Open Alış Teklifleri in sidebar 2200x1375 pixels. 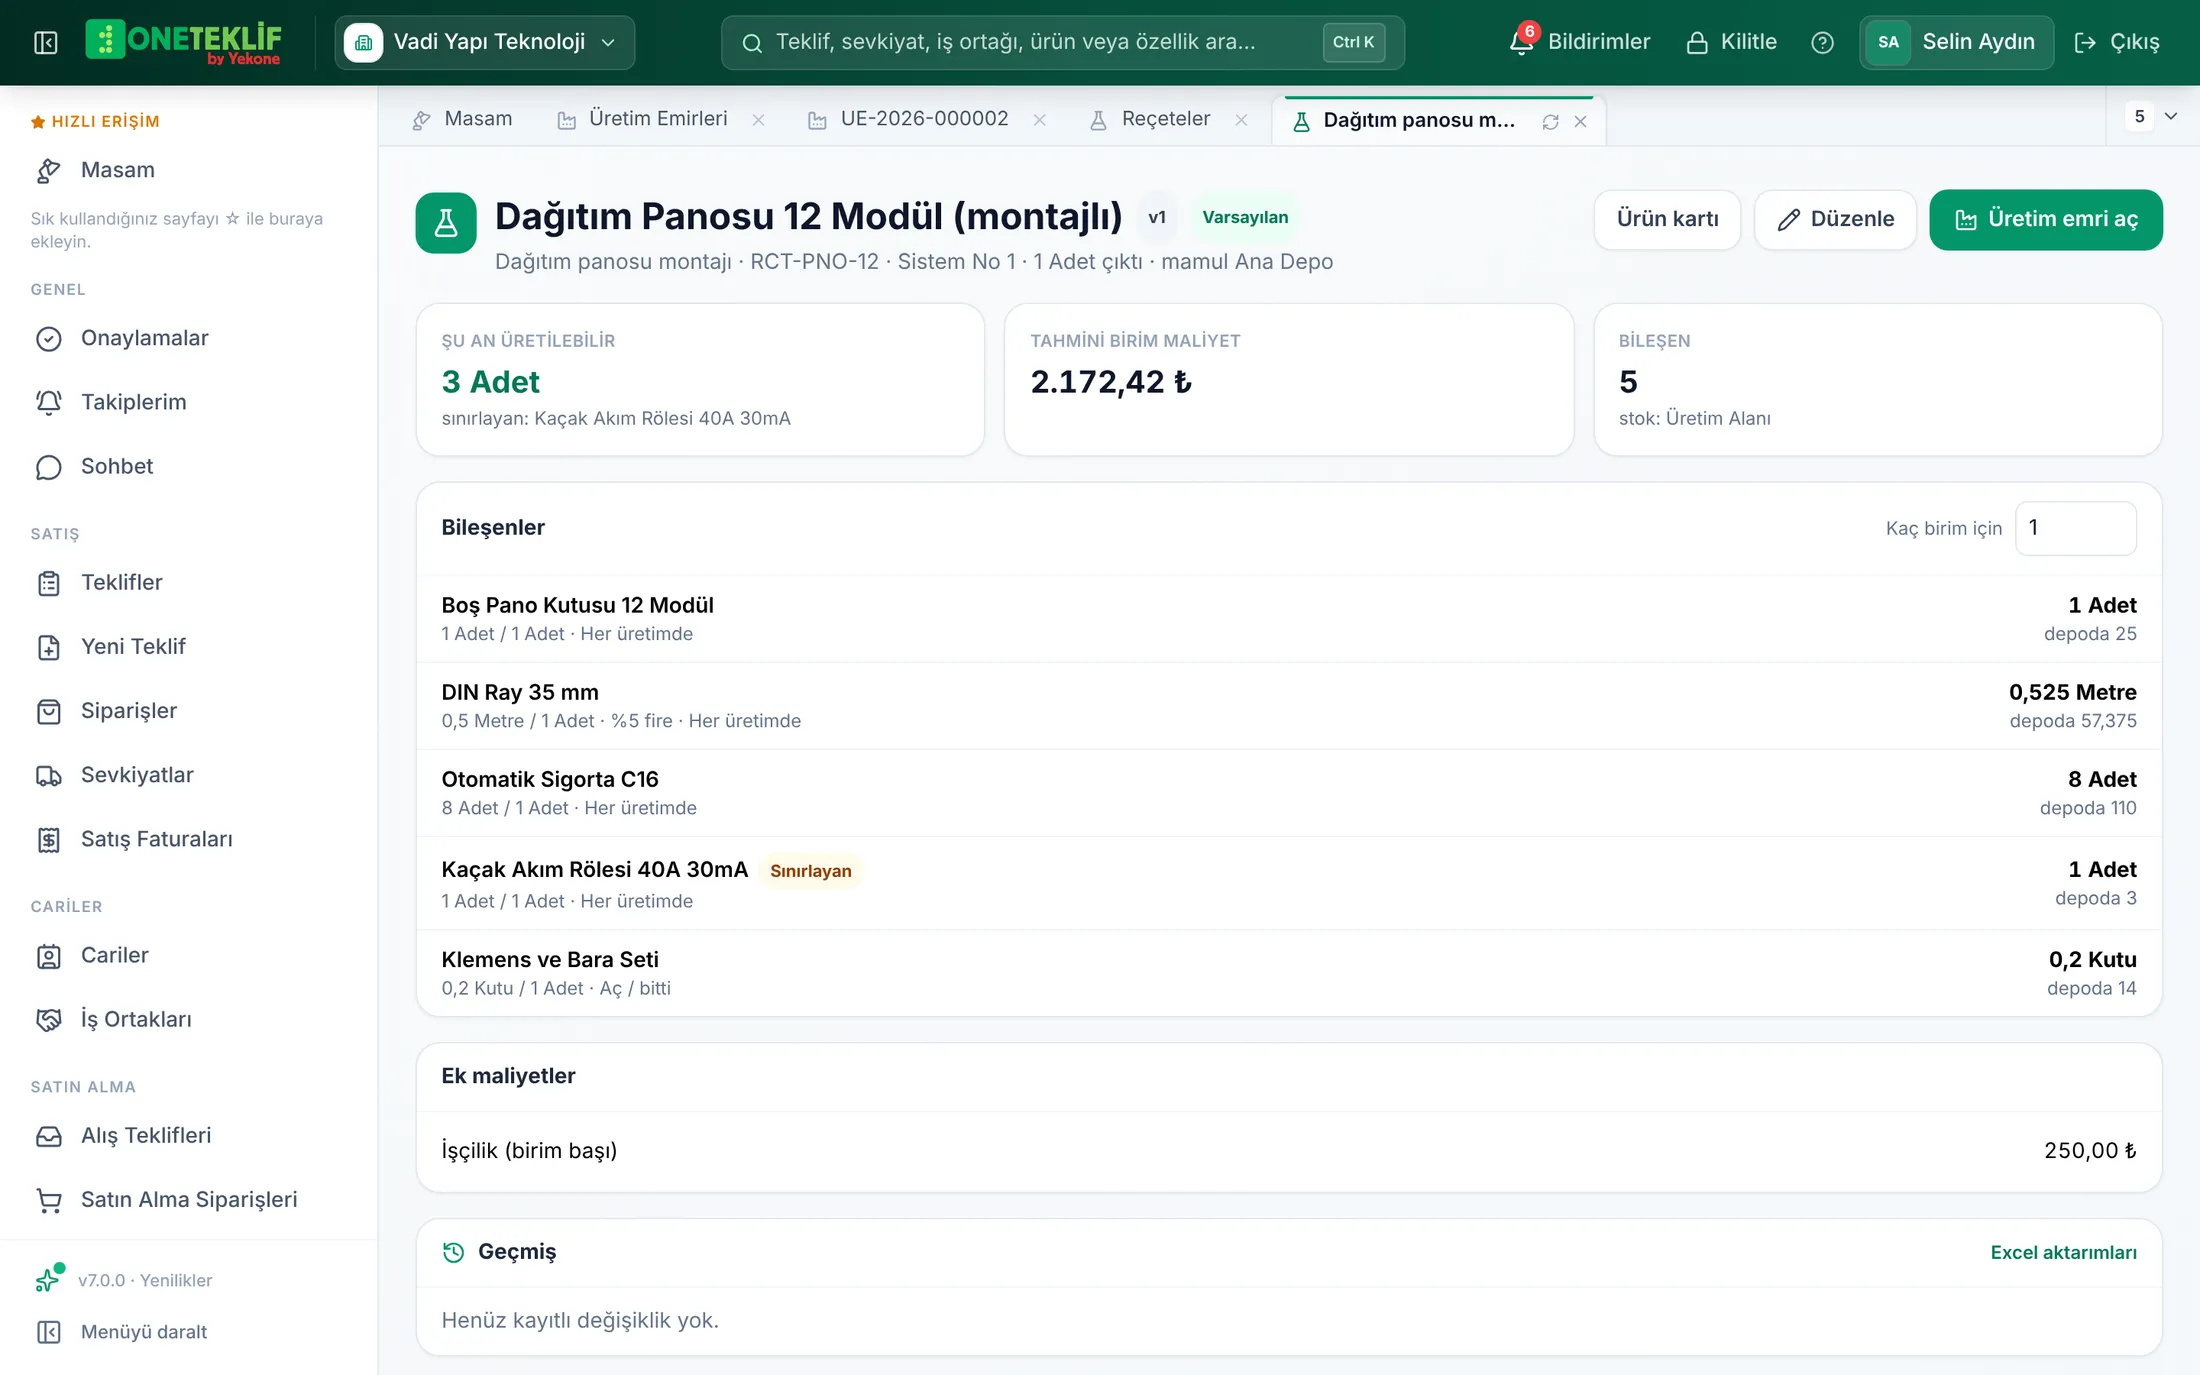[x=188, y=1135]
